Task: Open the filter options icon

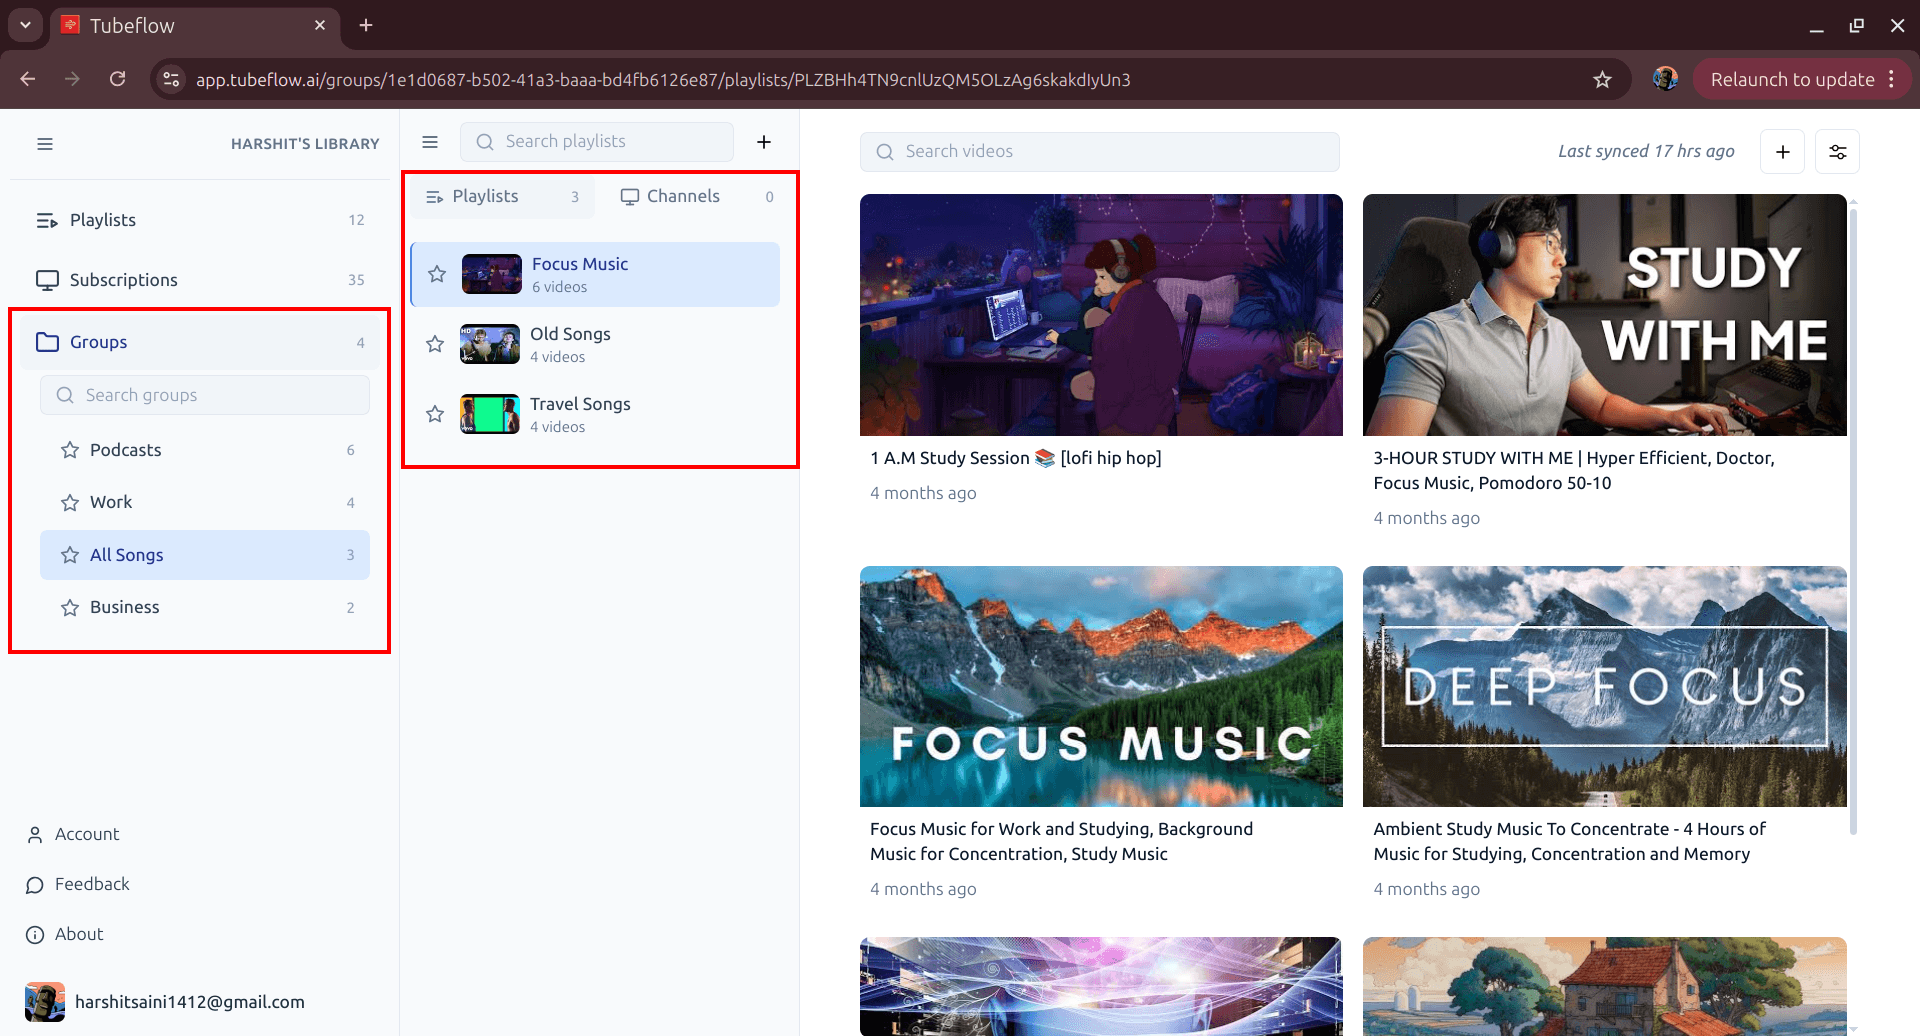Action: click(1837, 151)
